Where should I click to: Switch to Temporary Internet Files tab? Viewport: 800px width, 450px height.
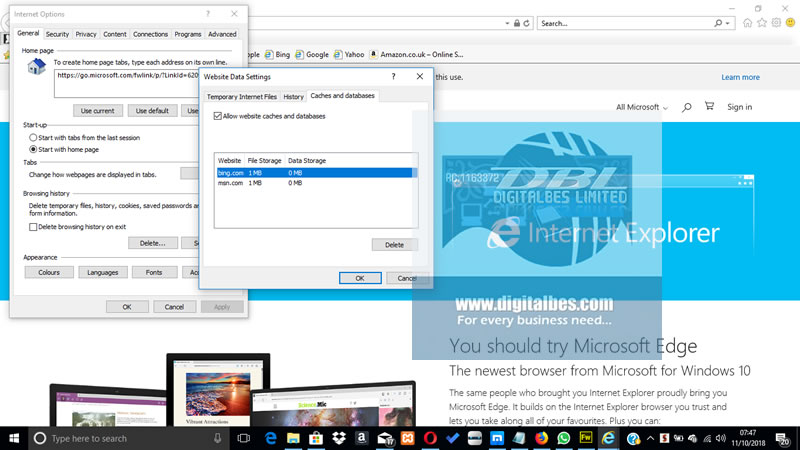(x=242, y=96)
